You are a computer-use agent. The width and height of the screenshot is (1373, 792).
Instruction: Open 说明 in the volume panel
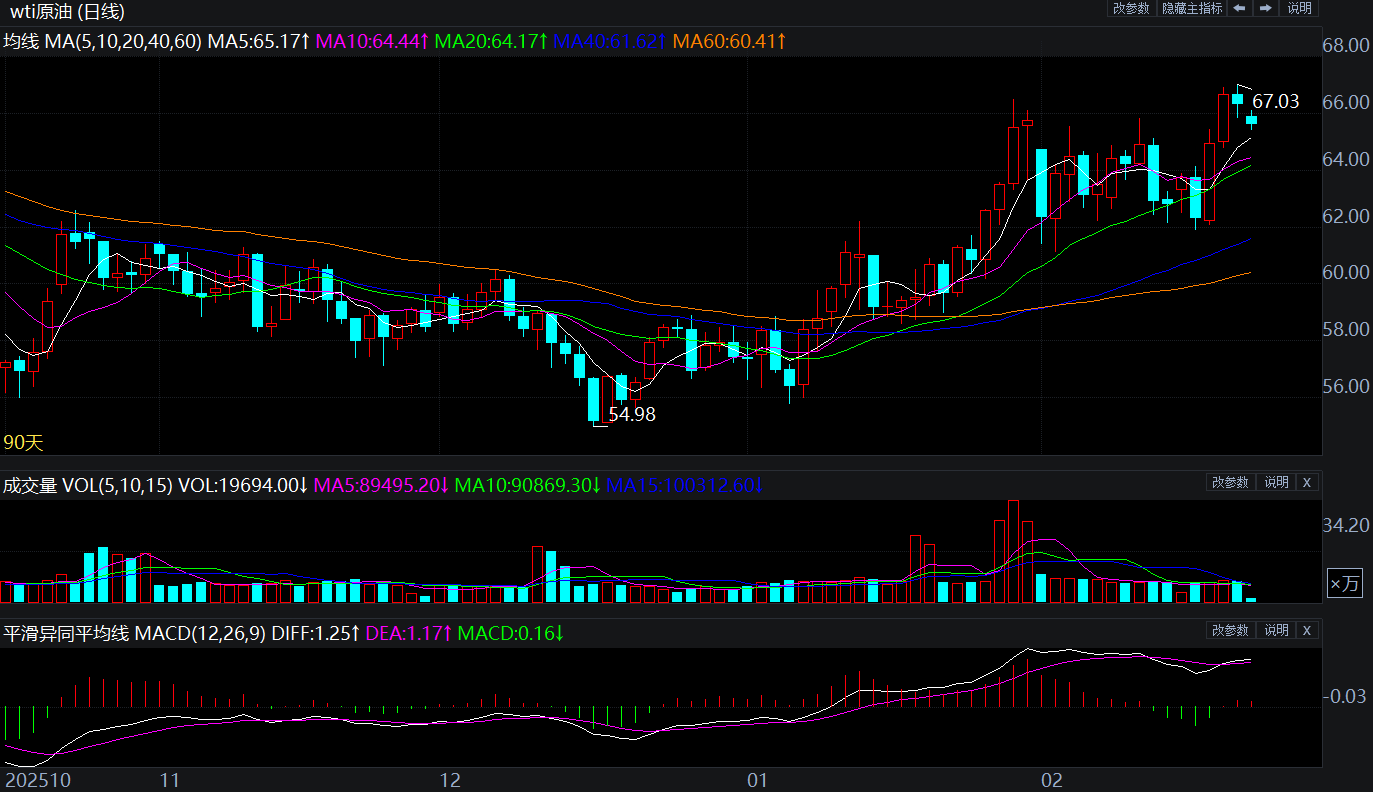(1276, 482)
